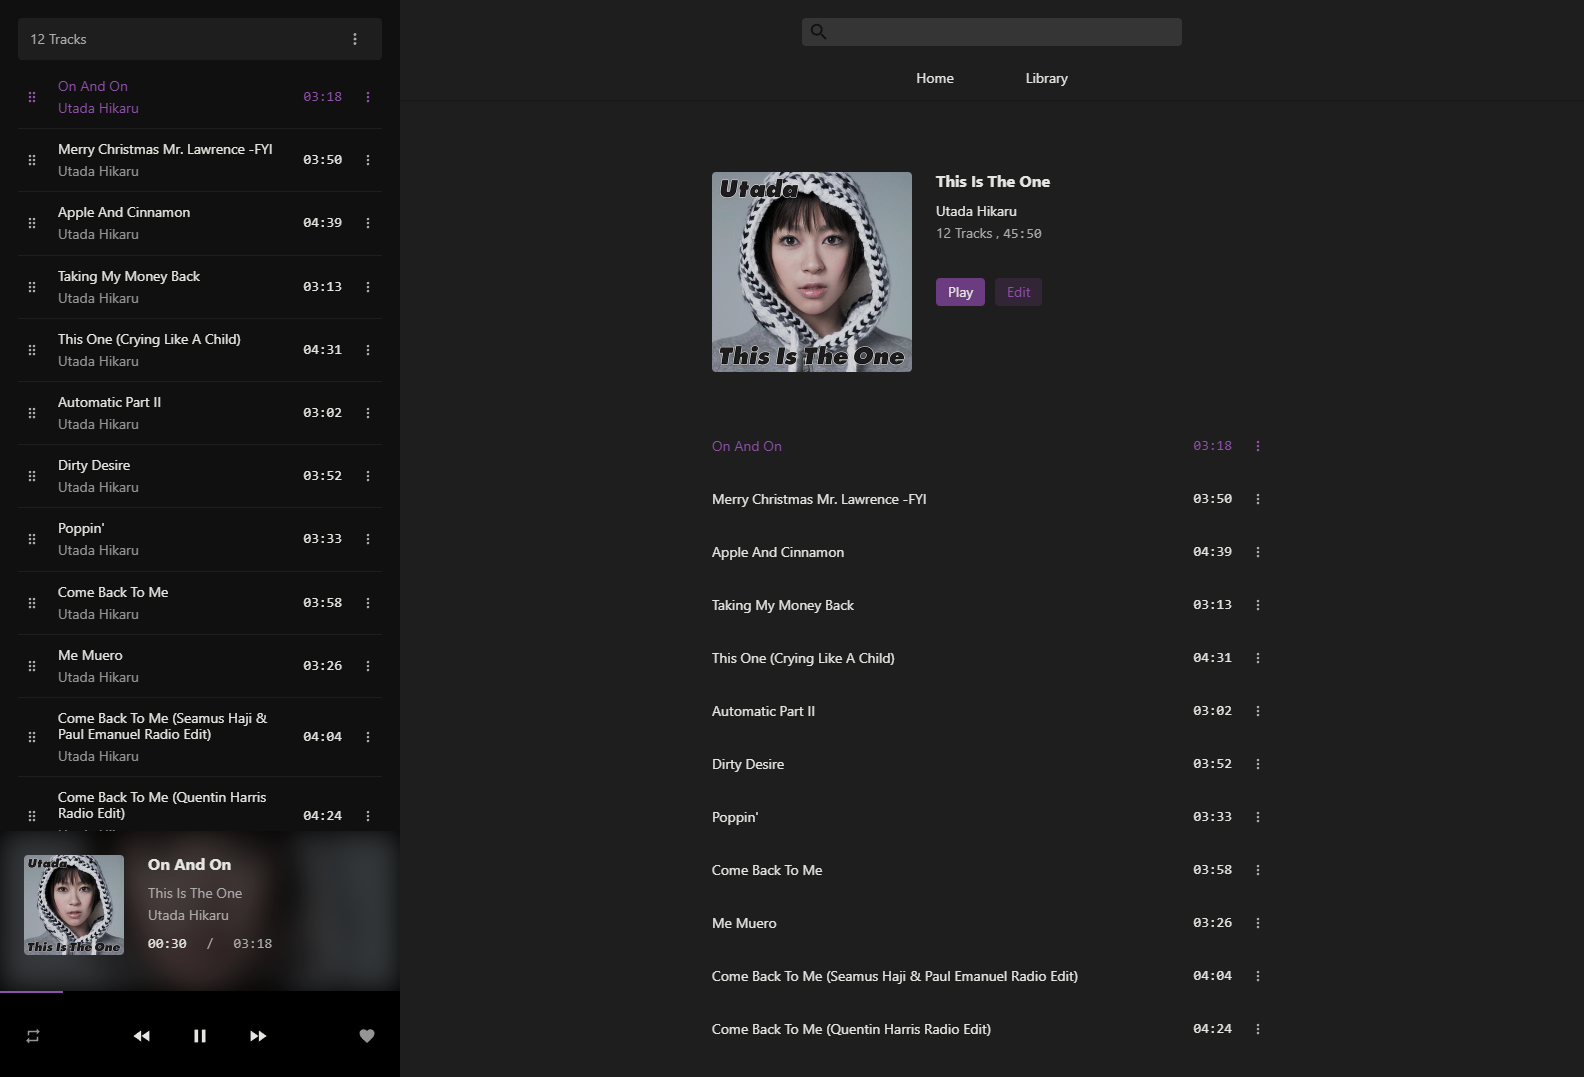Click drag handle for This One (Crying Like A Child) in queue
Screen dimensions: 1584x1077
32,350
